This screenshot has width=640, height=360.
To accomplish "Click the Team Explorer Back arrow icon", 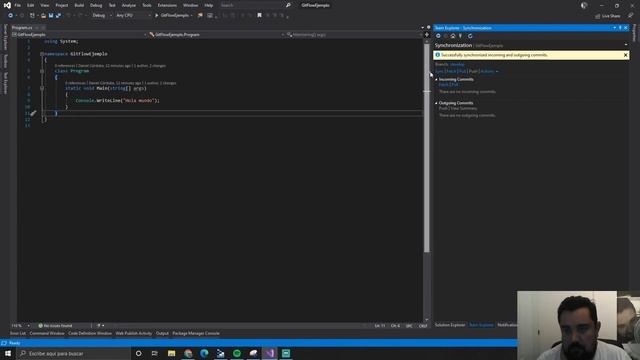I will pos(438,36).
